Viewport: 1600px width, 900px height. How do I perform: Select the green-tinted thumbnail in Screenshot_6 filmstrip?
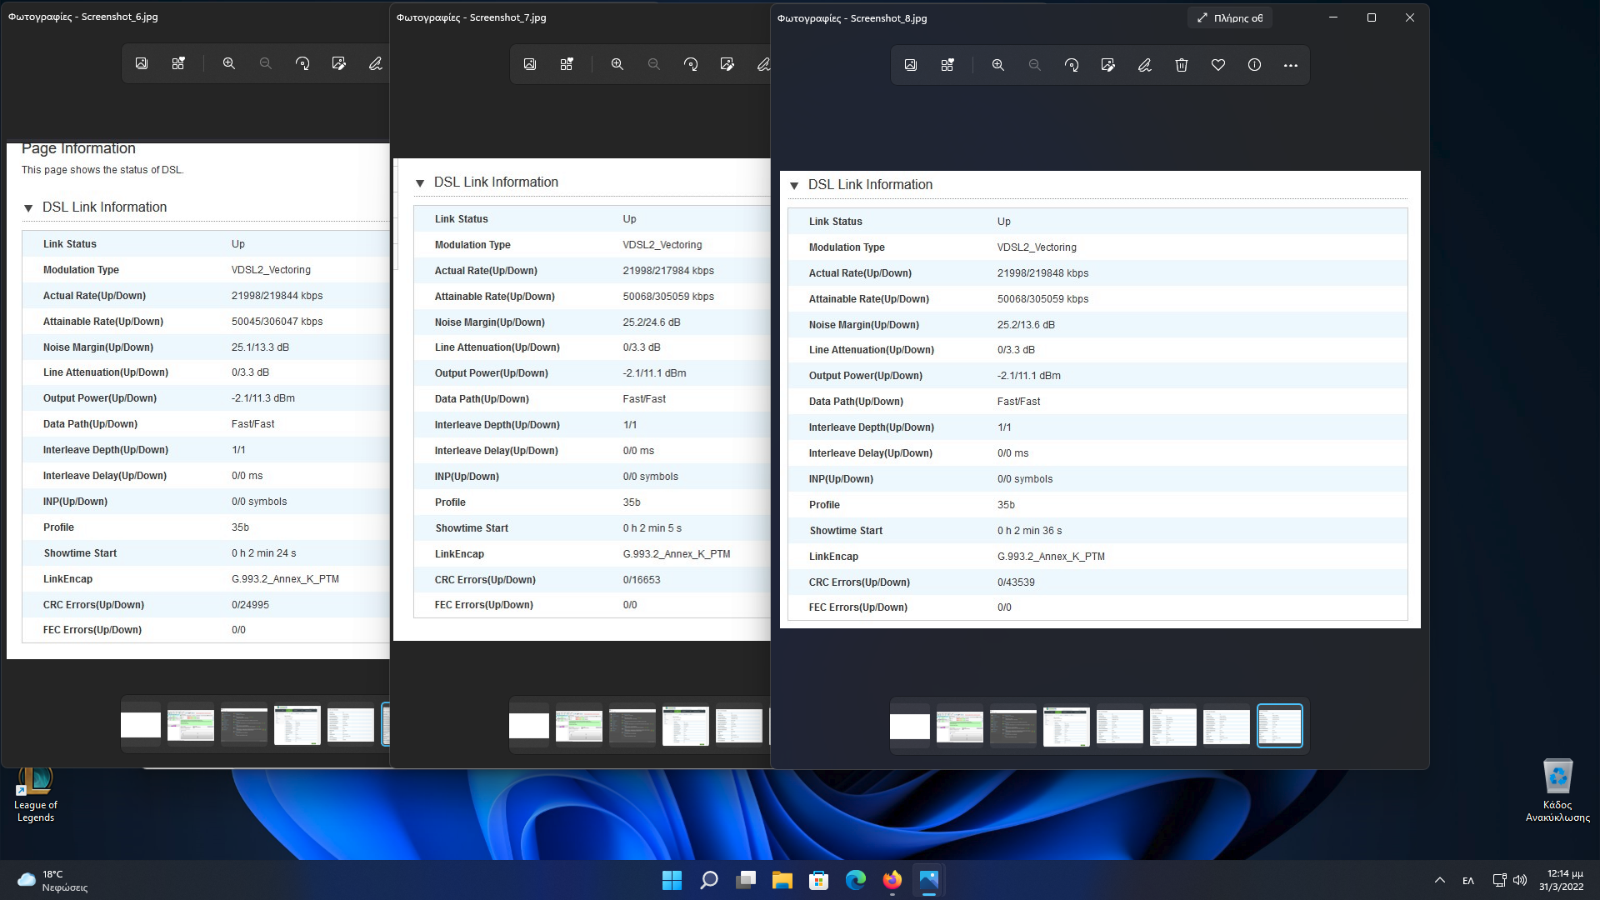tap(190, 725)
